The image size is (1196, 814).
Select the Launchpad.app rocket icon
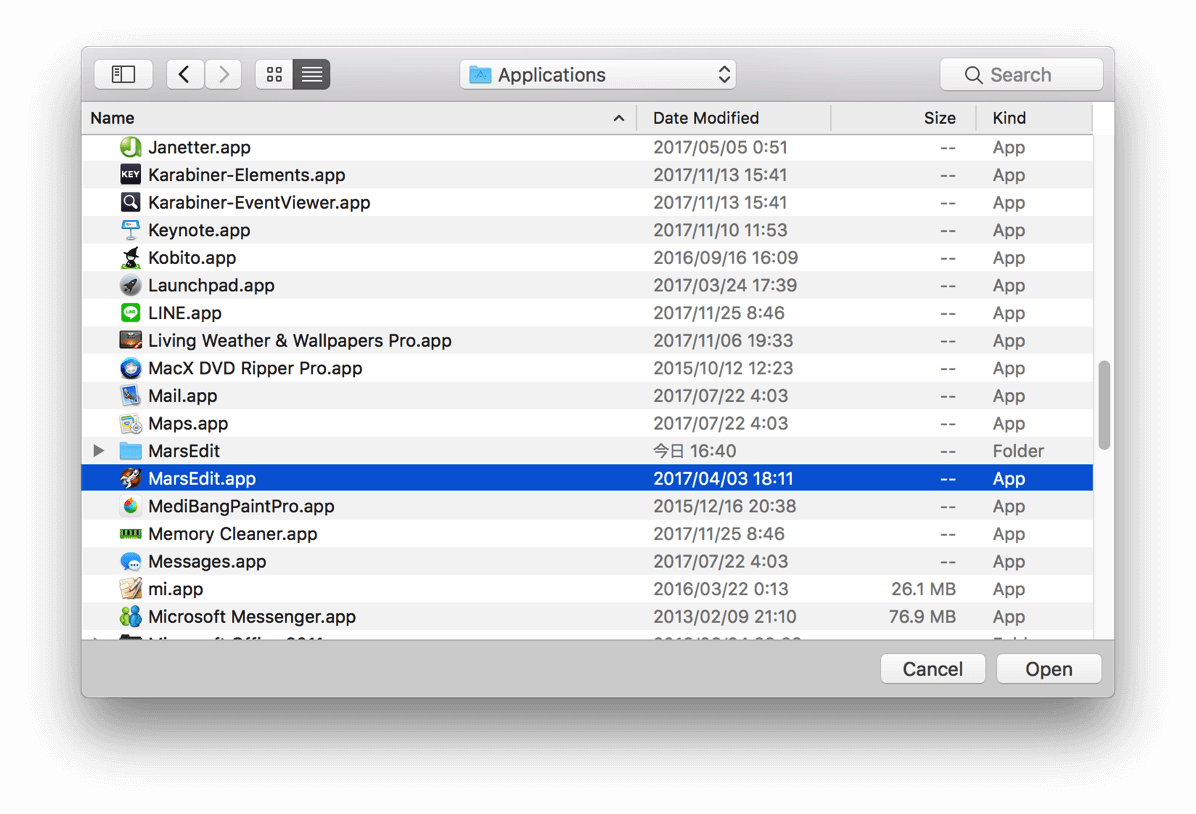point(130,285)
